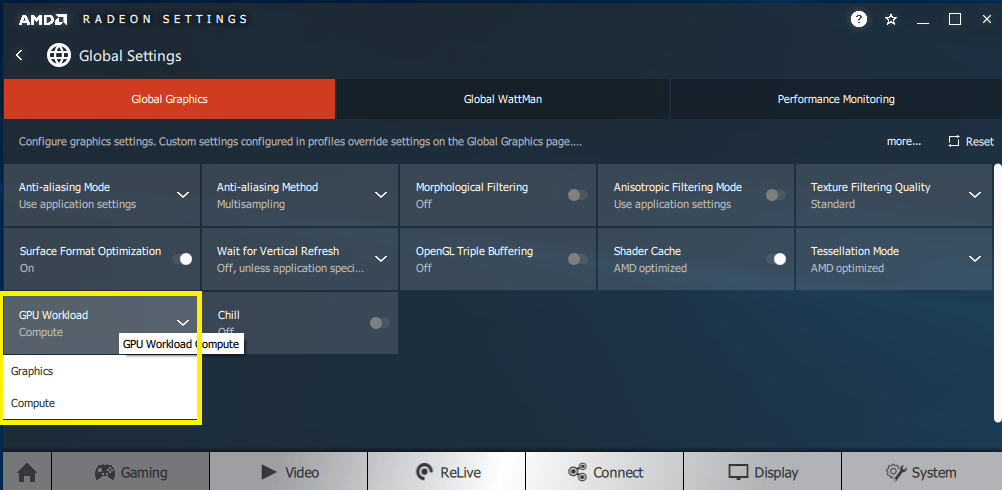
Task: Click the 'RADEON SETTINGS' title text
Action: pos(165,19)
